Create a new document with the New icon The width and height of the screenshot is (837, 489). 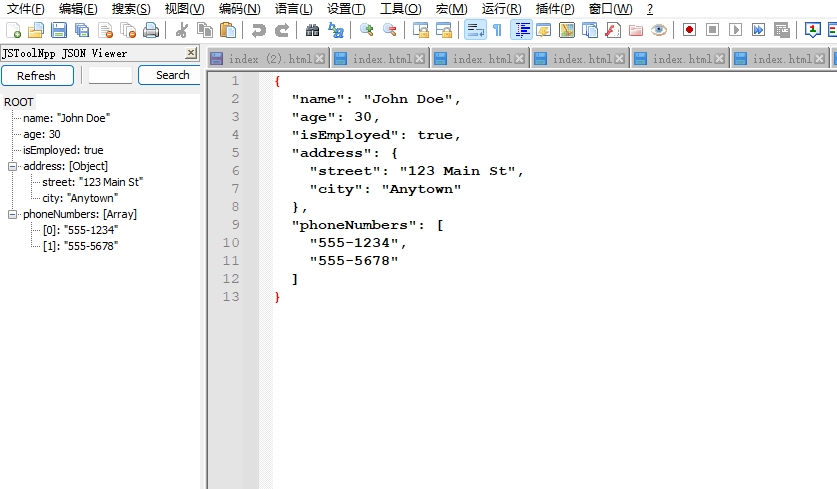pyautogui.click(x=13, y=30)
